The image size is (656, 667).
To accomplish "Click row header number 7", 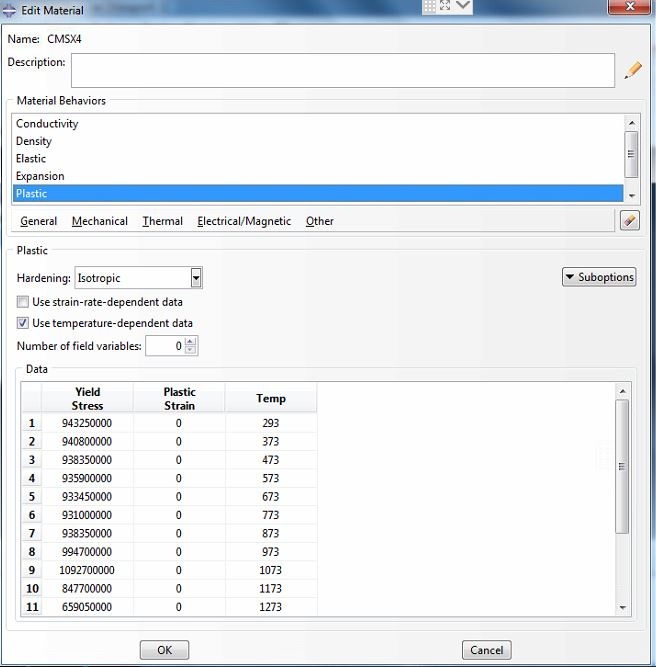I will click(x=31, y=533).
